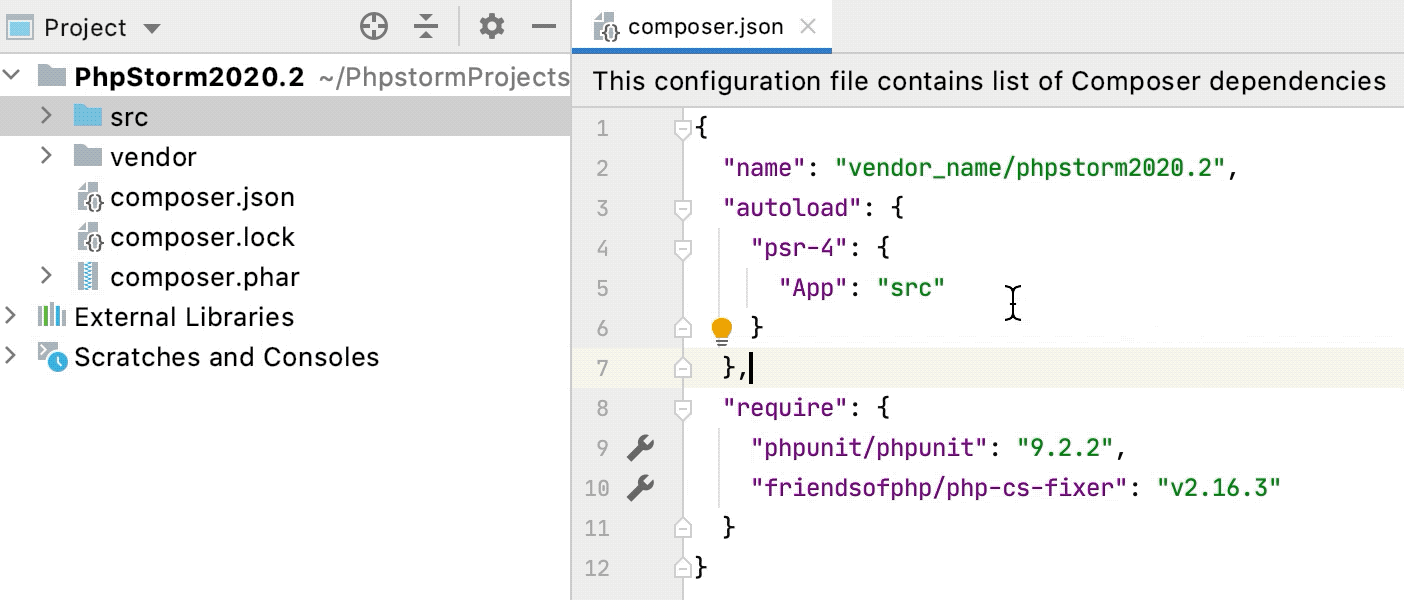Collapse the autoload fold region at line 3
This screenshot has width=1404, height=600.
pos(683,207)
